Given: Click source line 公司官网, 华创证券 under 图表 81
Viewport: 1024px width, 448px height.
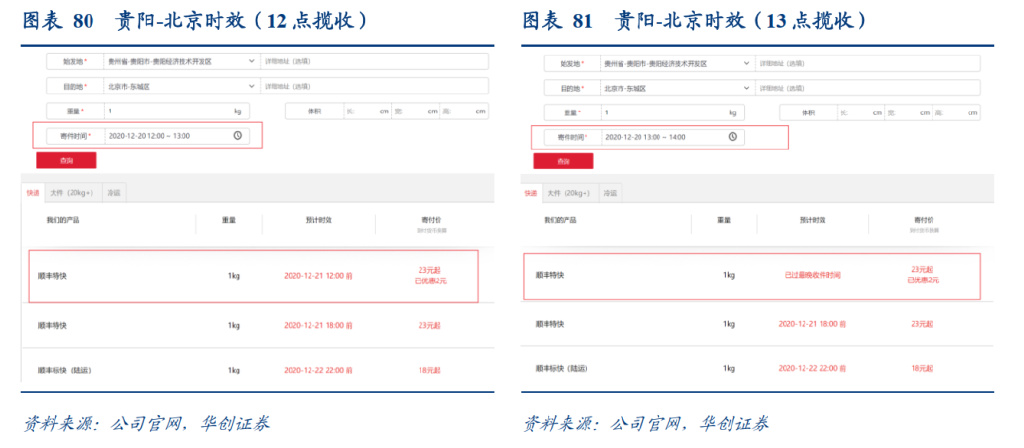Looking at the screenshot, I should click(x=646, y=424).
